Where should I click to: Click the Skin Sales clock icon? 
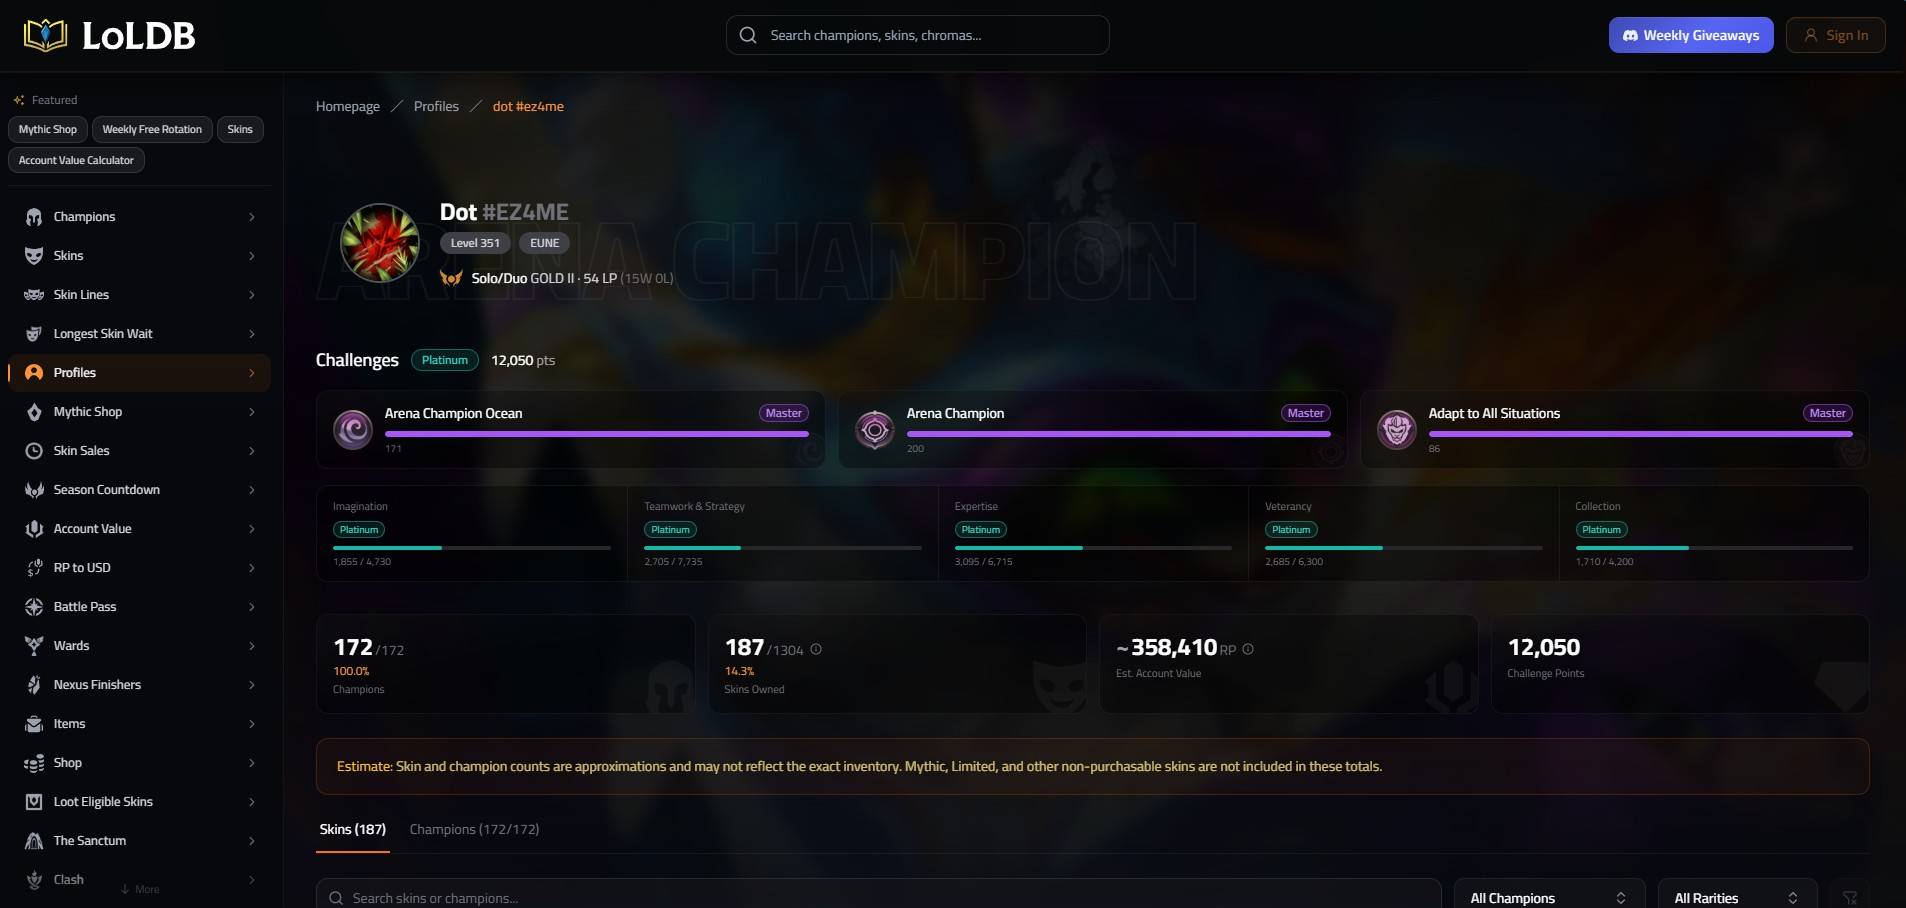tap(34, 451)
